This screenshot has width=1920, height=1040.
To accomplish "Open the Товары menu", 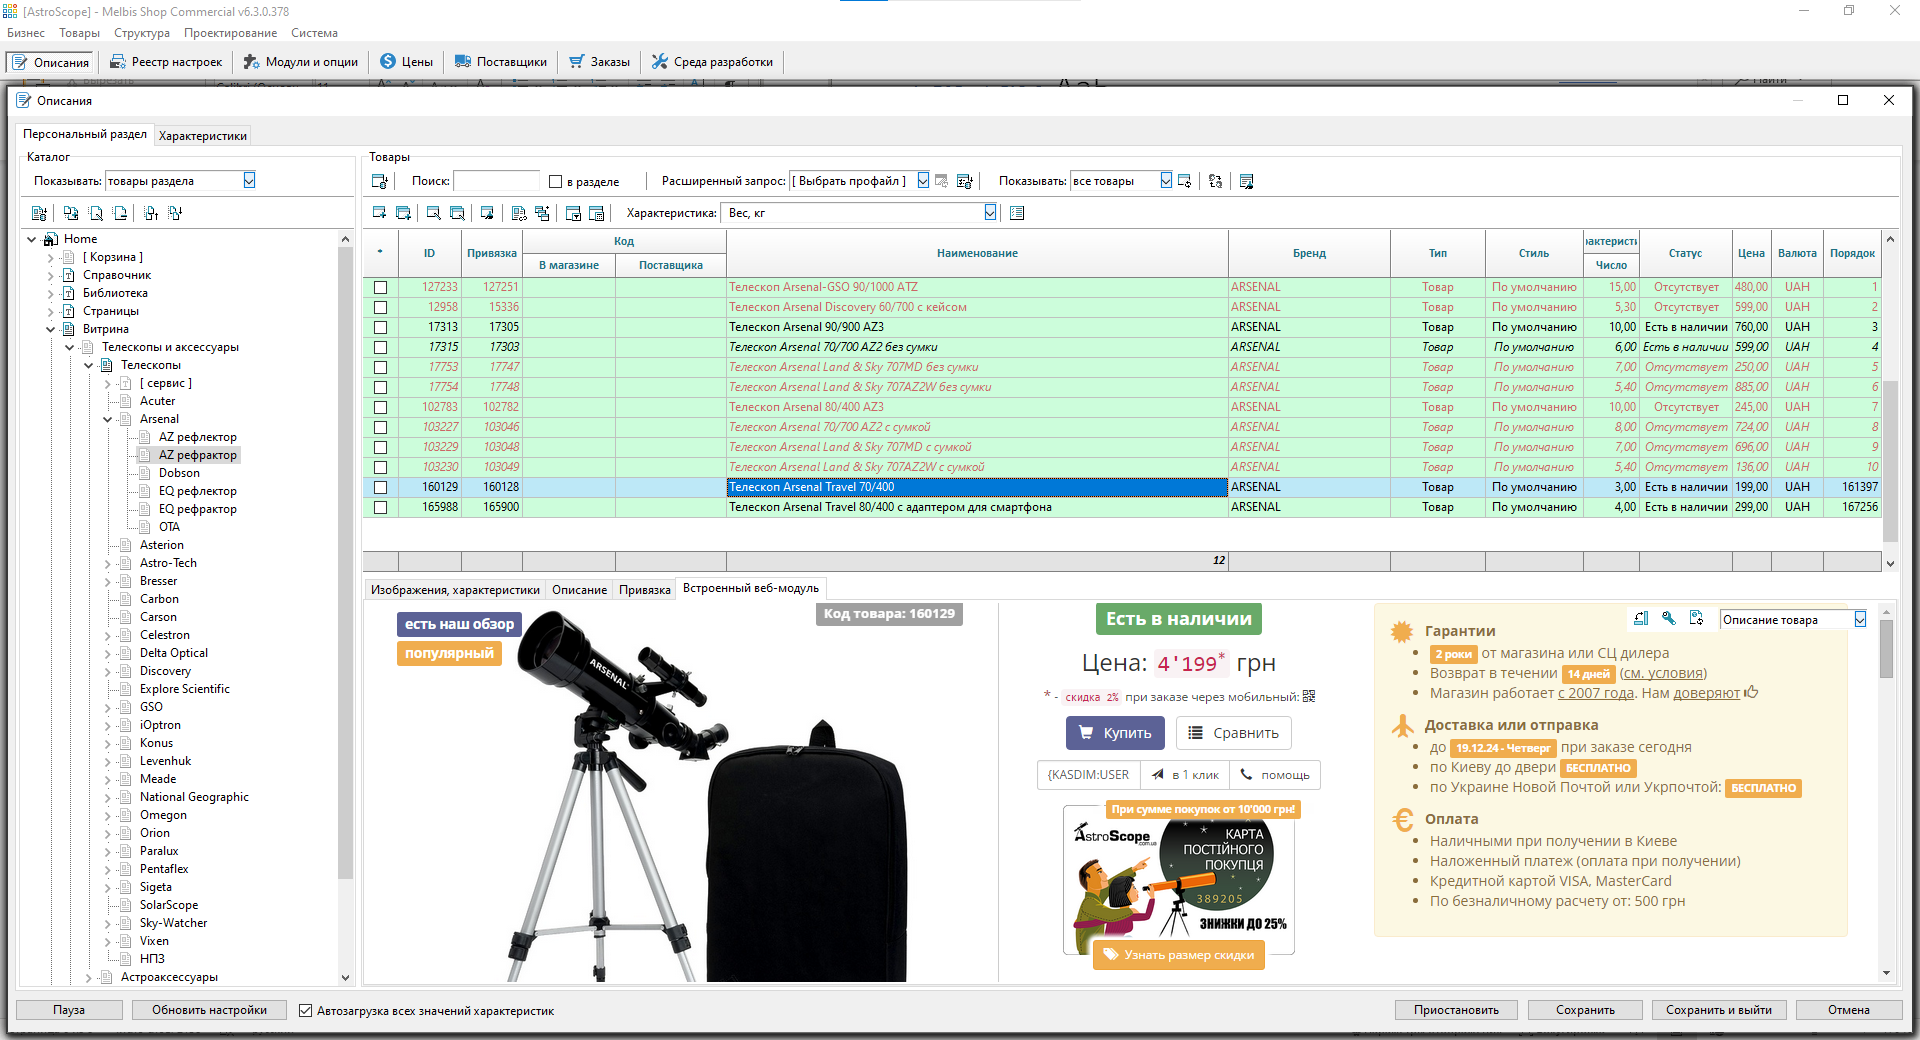I will 79,33.
